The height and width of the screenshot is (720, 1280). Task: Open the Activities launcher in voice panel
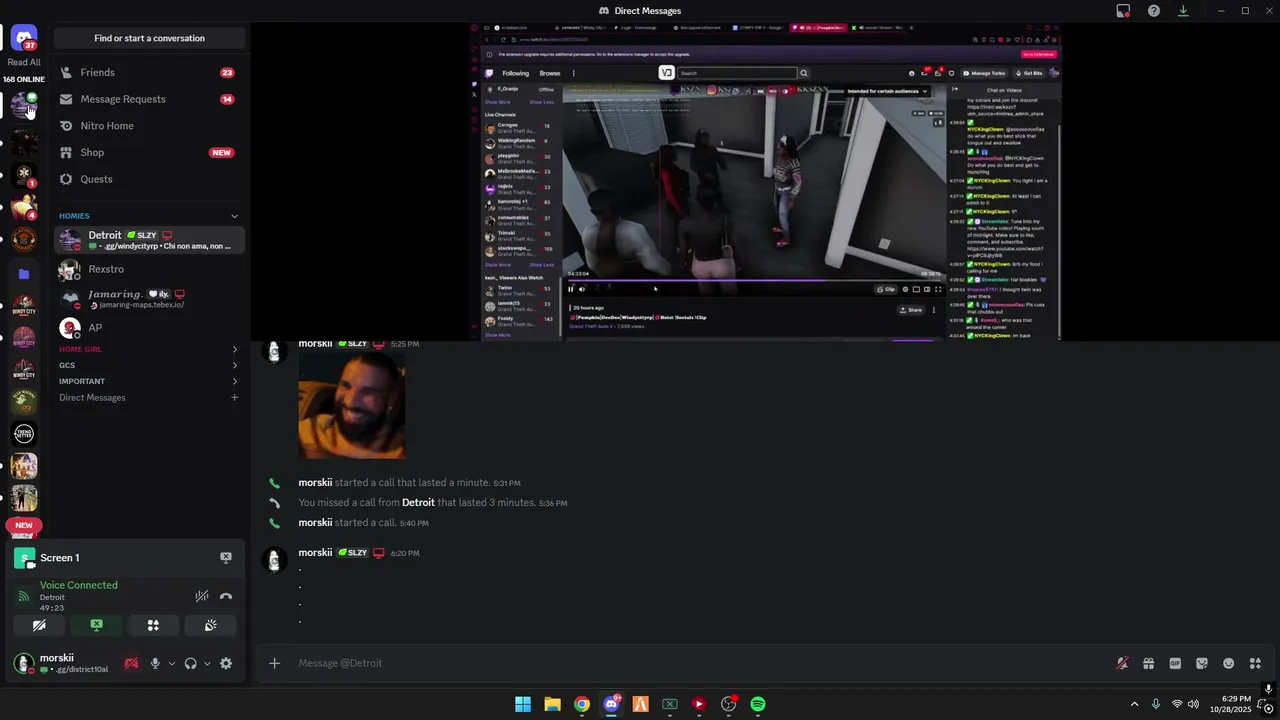(x=153, y=625)
